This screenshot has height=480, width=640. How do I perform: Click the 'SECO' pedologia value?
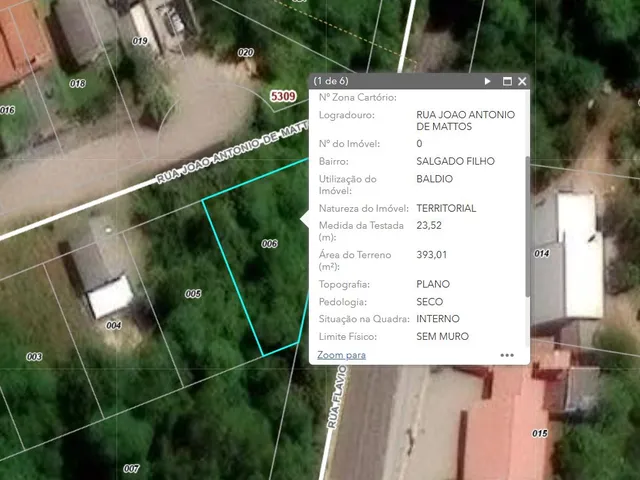point(429,302)
